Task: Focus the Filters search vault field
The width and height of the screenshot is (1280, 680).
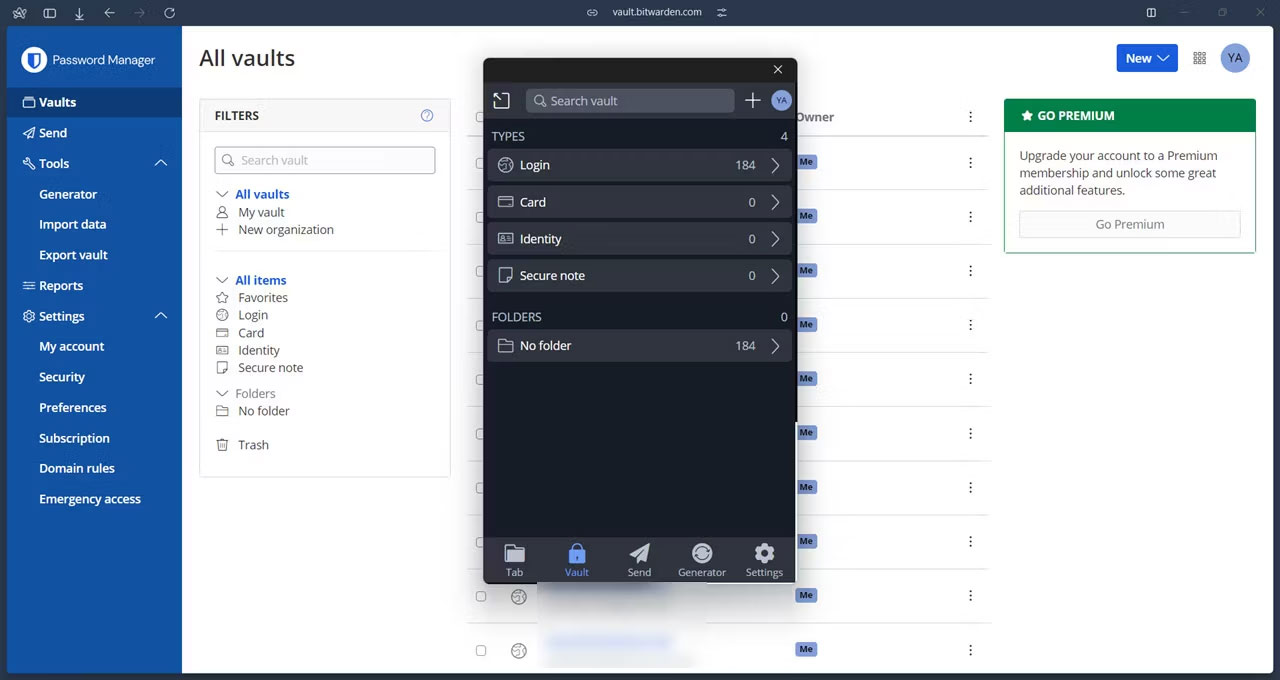Action: click(325, 160)
